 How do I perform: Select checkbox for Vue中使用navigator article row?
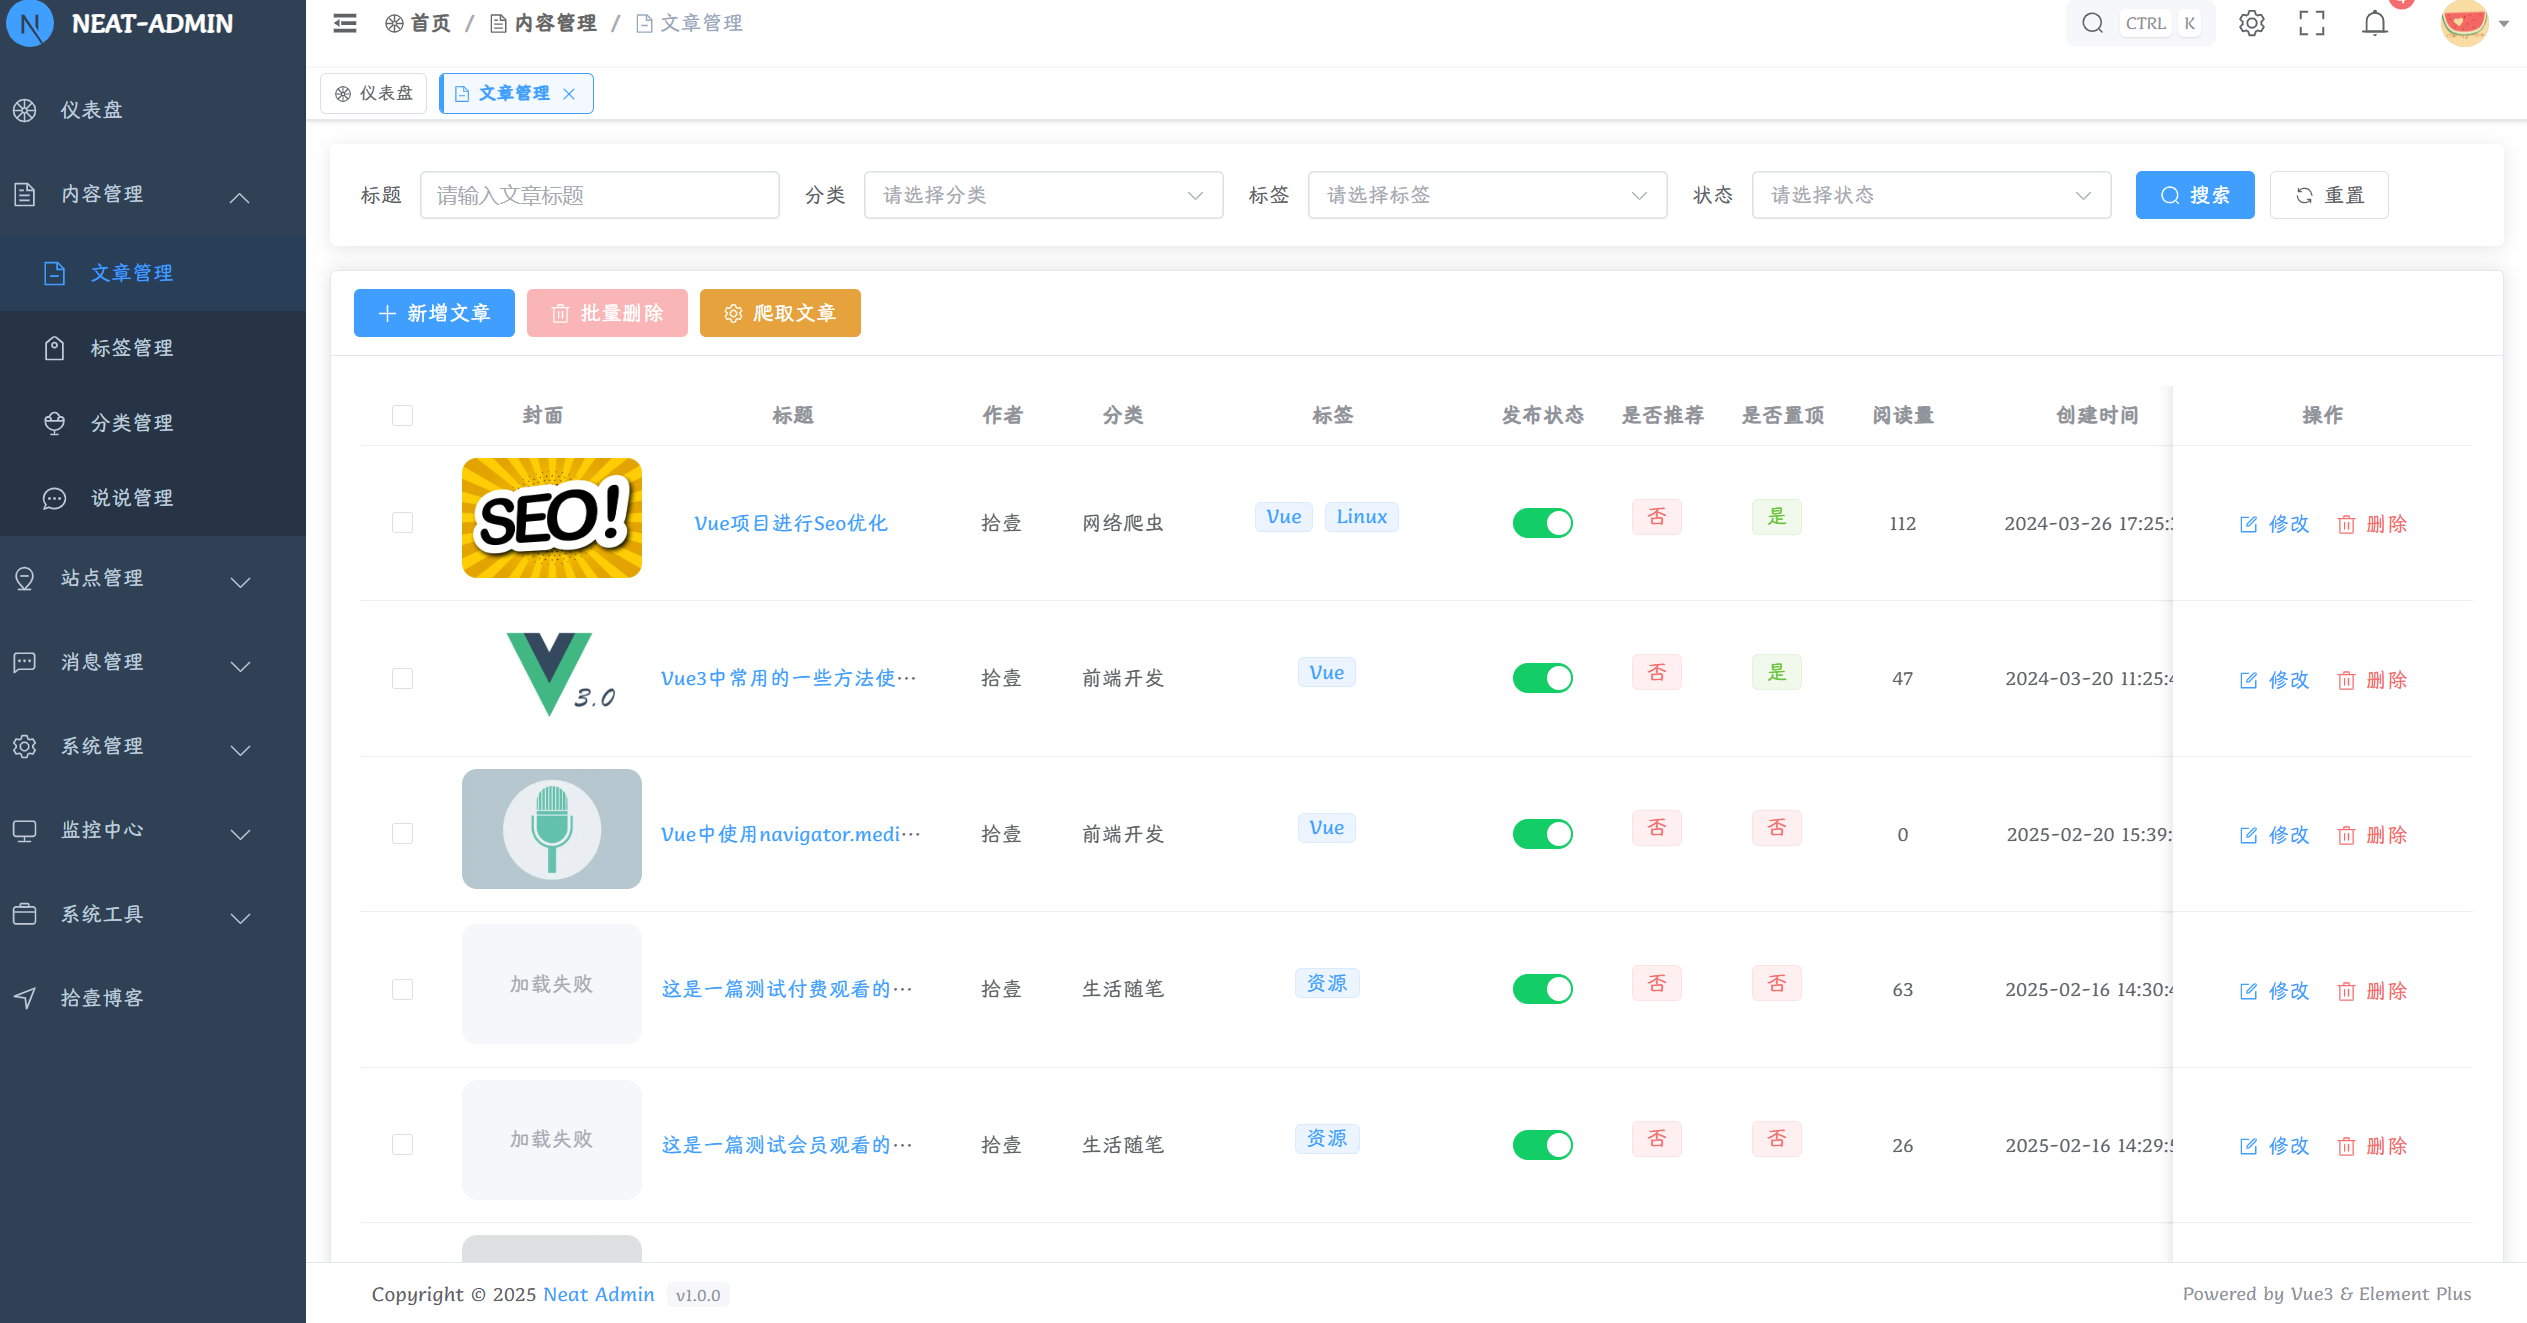[402, 834]
